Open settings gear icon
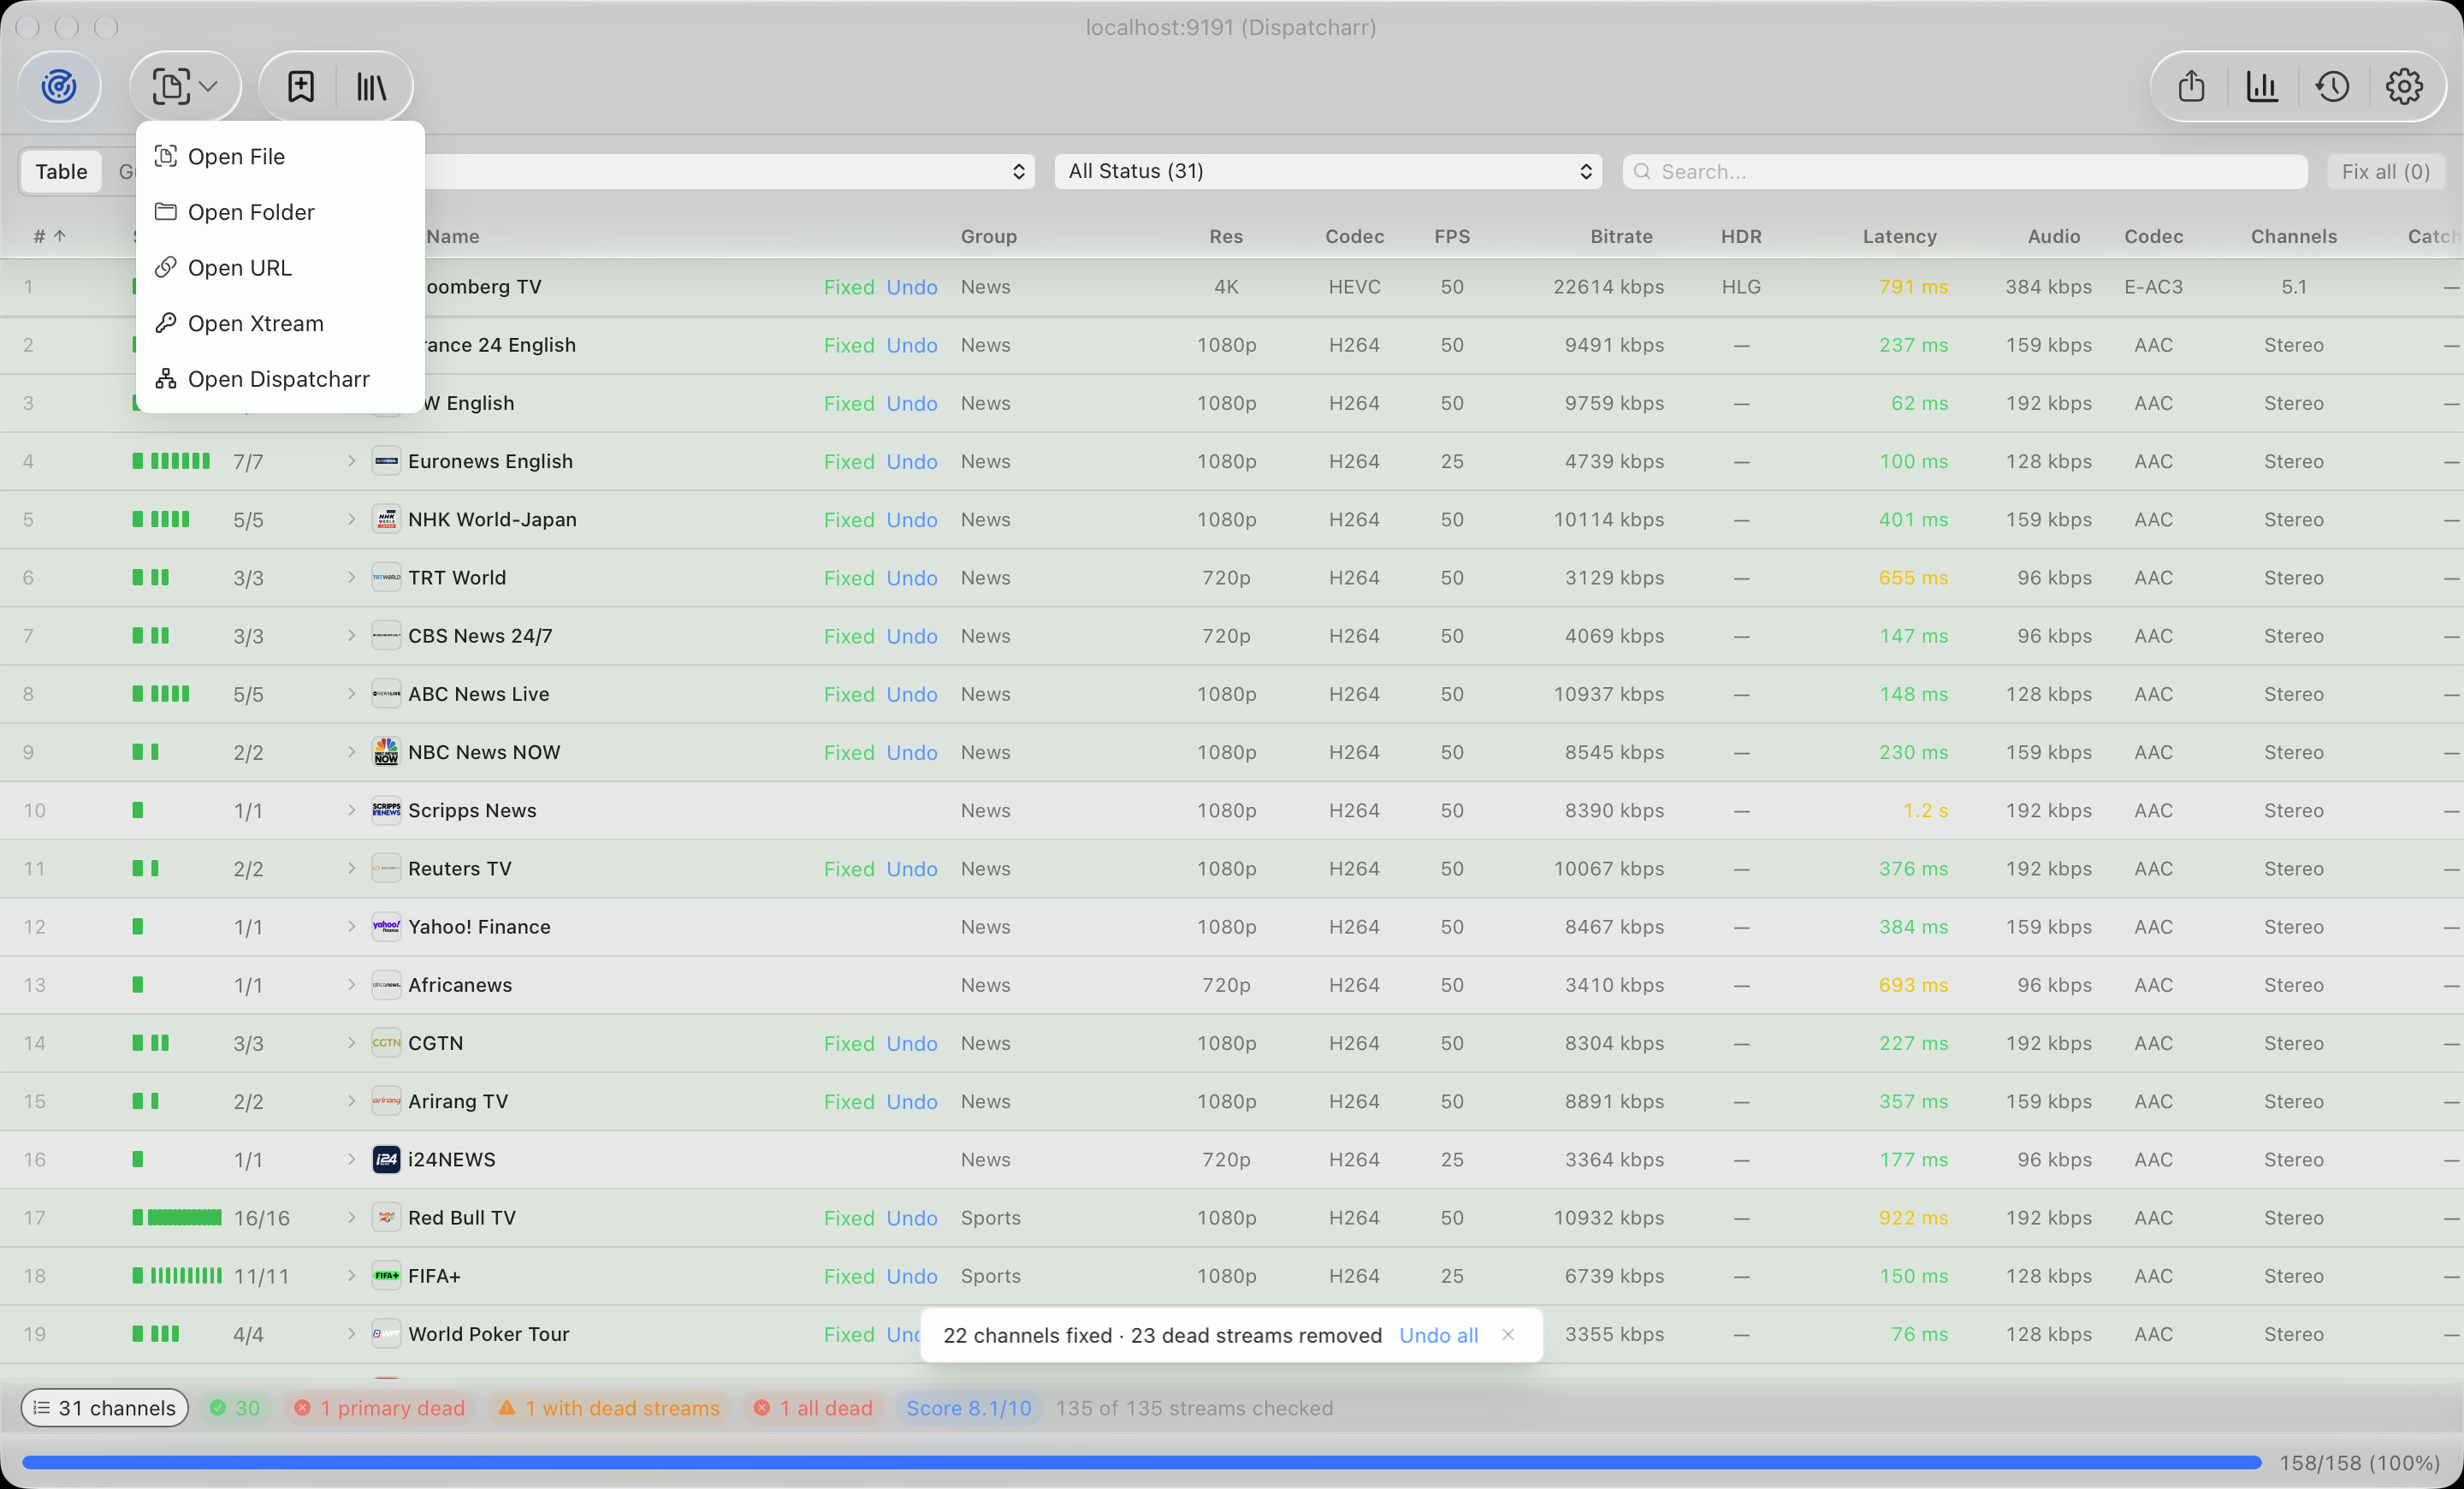This screenshot has width=2464, height=1489. point(2404,86)
